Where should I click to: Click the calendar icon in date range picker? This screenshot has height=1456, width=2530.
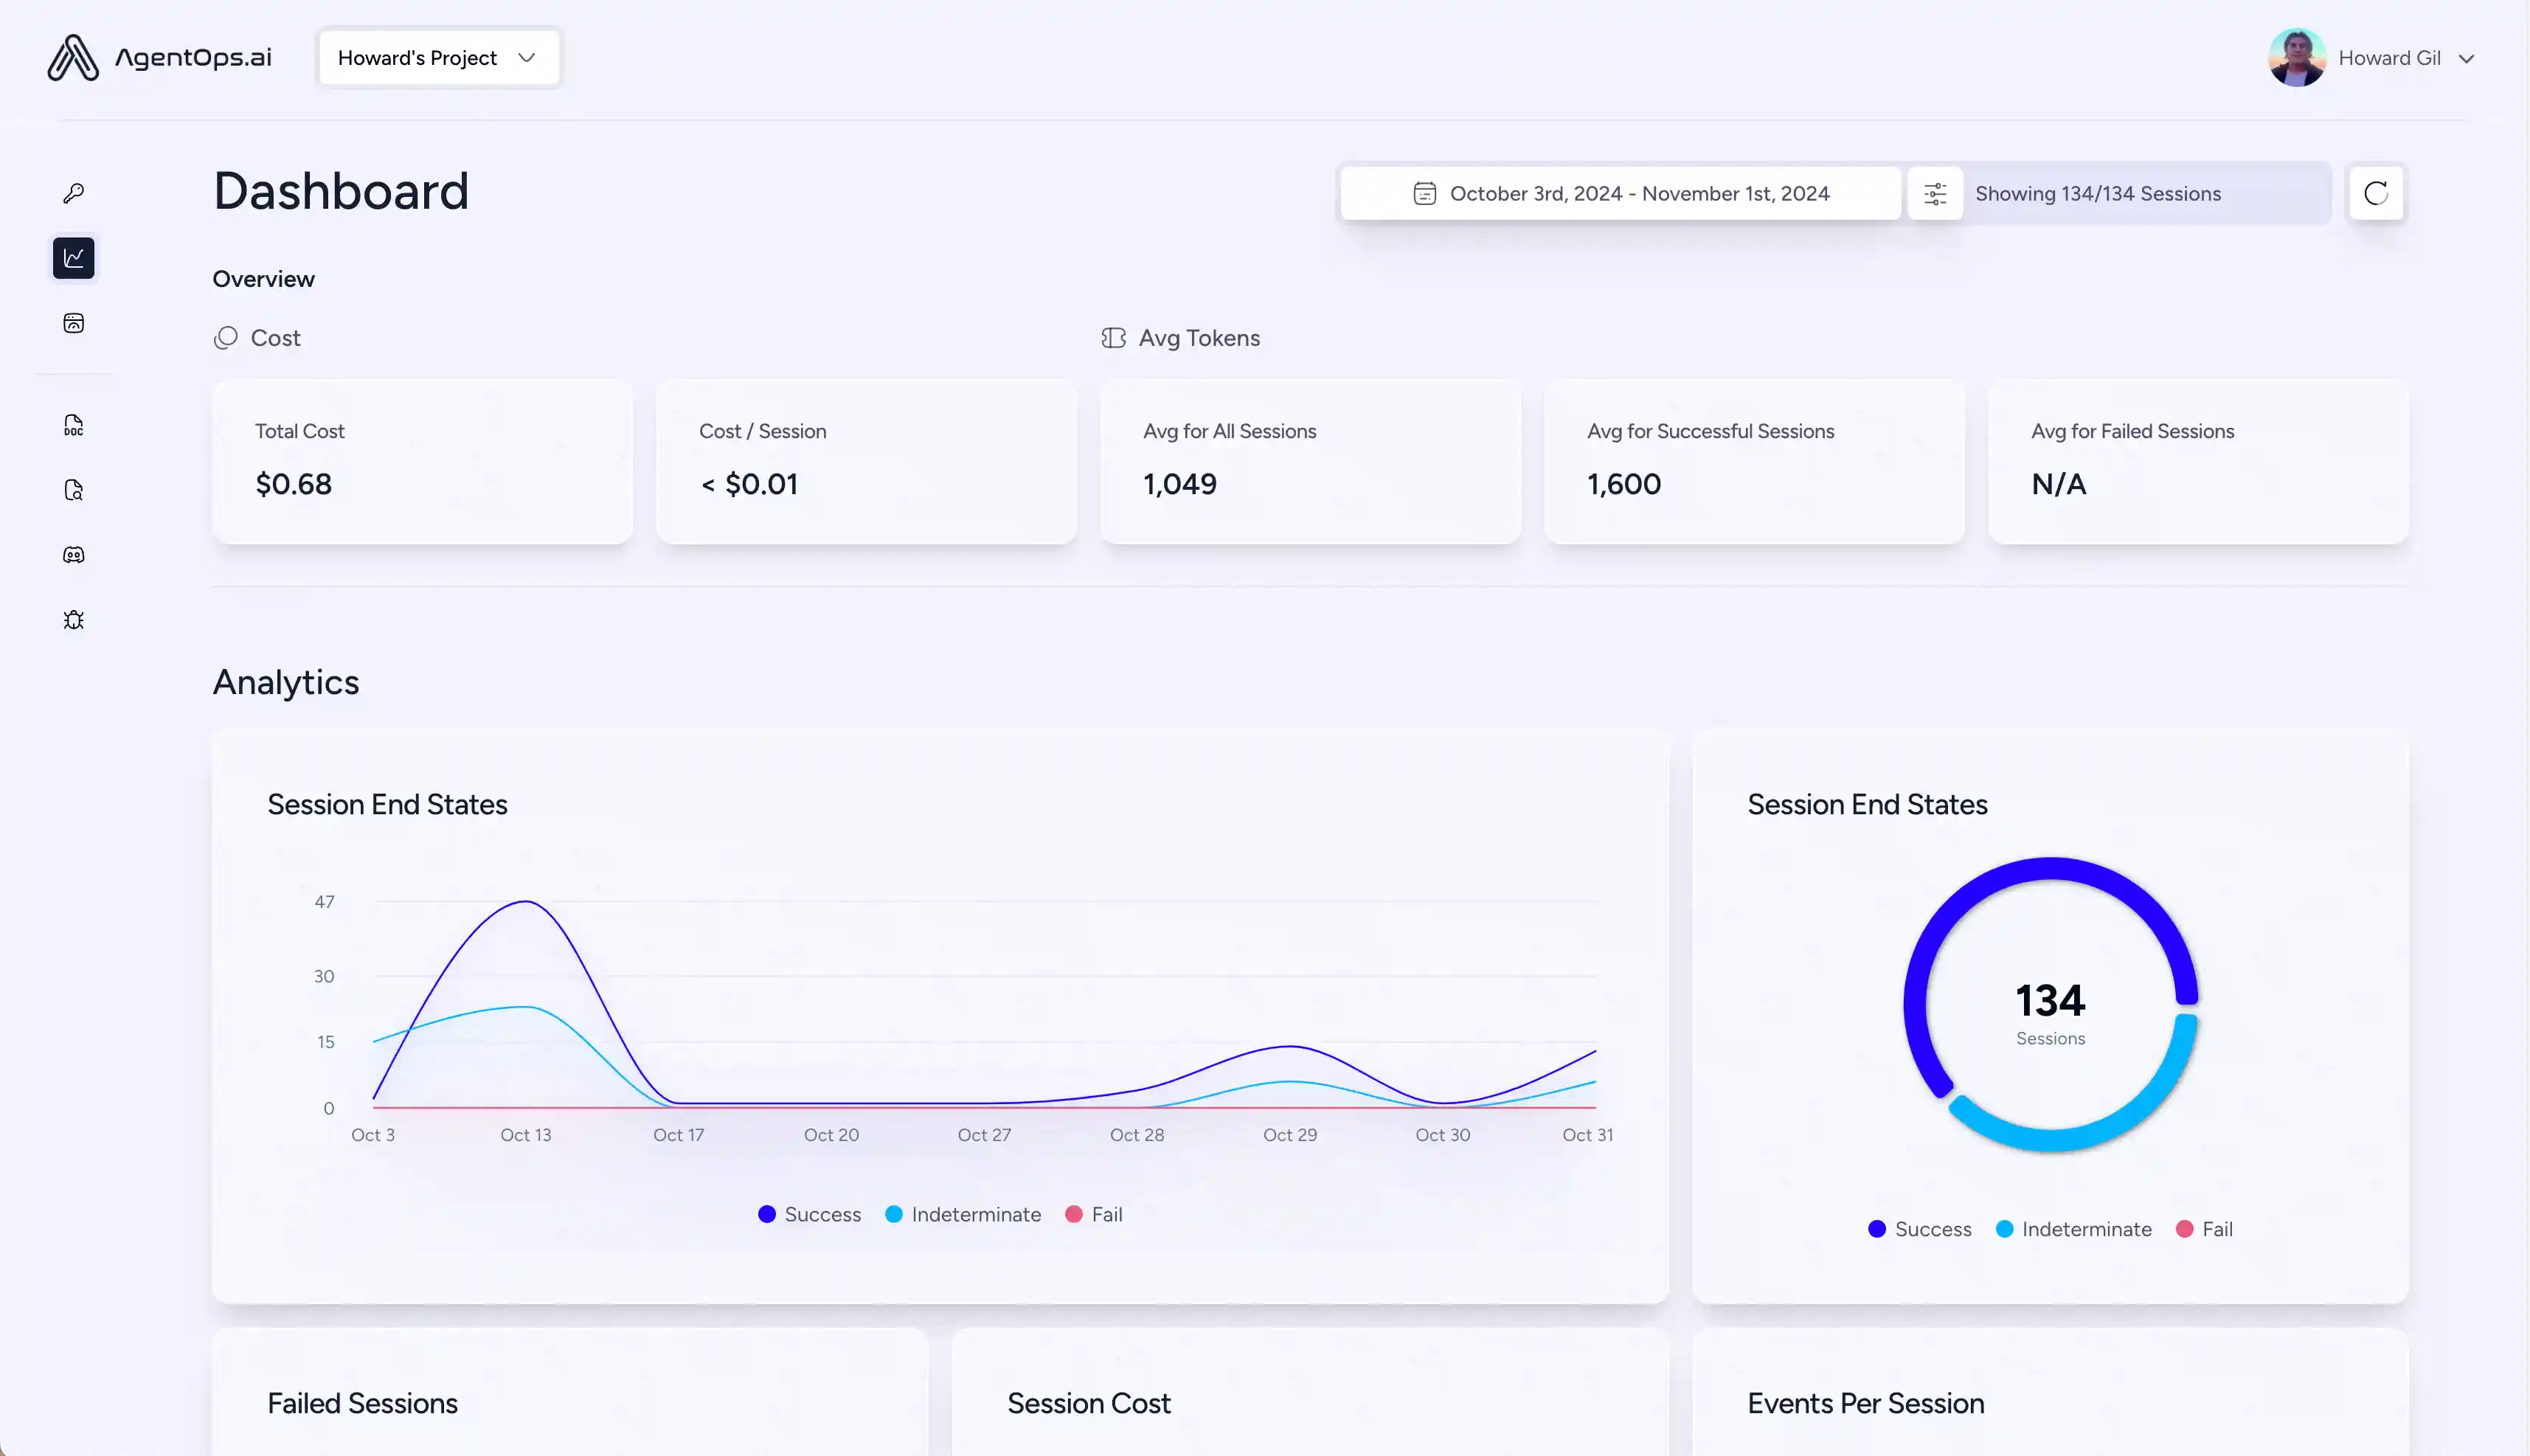(1424, 193)
